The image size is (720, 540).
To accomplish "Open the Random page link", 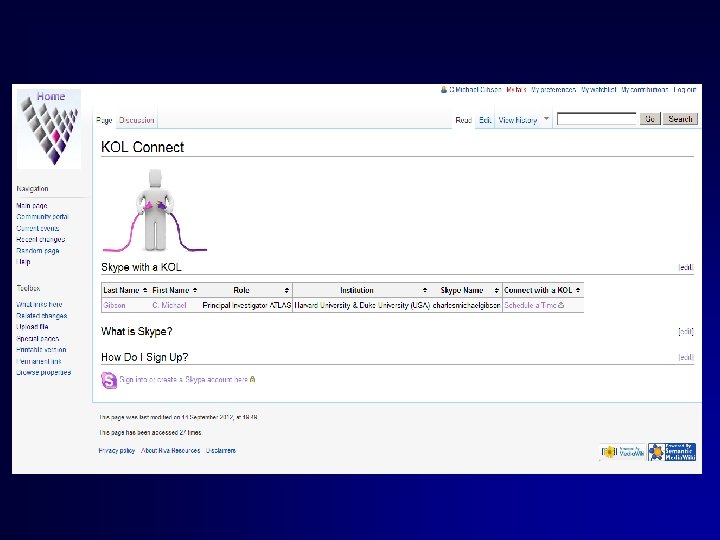I will coord(38,251).
